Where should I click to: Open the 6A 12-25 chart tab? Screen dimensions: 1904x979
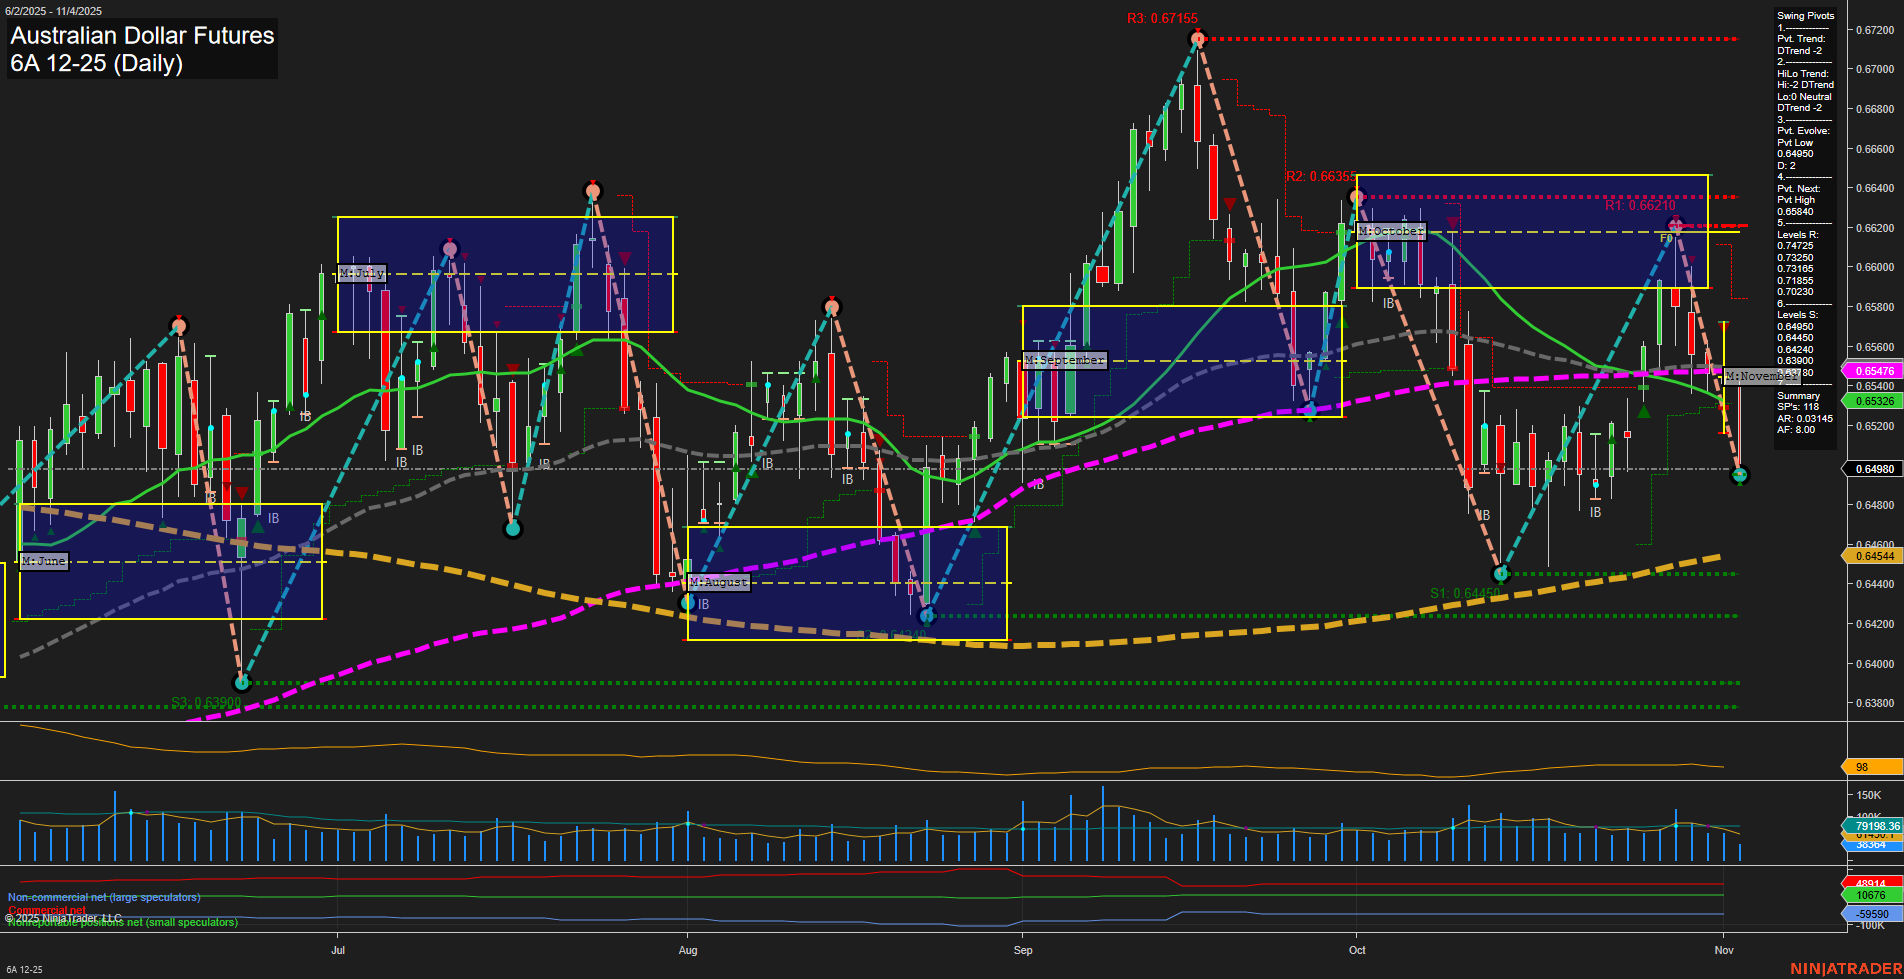tap(25, 969)
